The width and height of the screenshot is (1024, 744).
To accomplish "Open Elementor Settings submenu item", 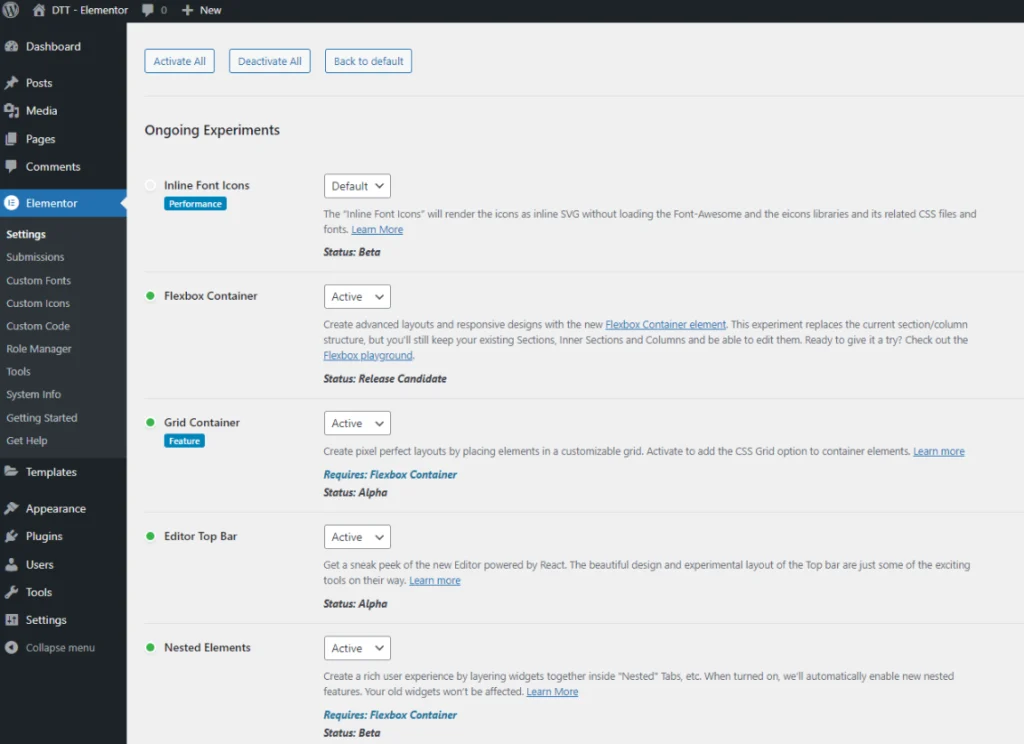I will [x=26, y=234].
